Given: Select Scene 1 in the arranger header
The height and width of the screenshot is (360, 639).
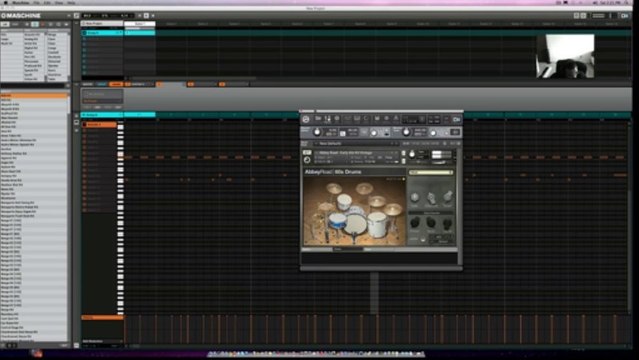Looking at the screenshot, I should pyautogui.click(x=139, y=24).
